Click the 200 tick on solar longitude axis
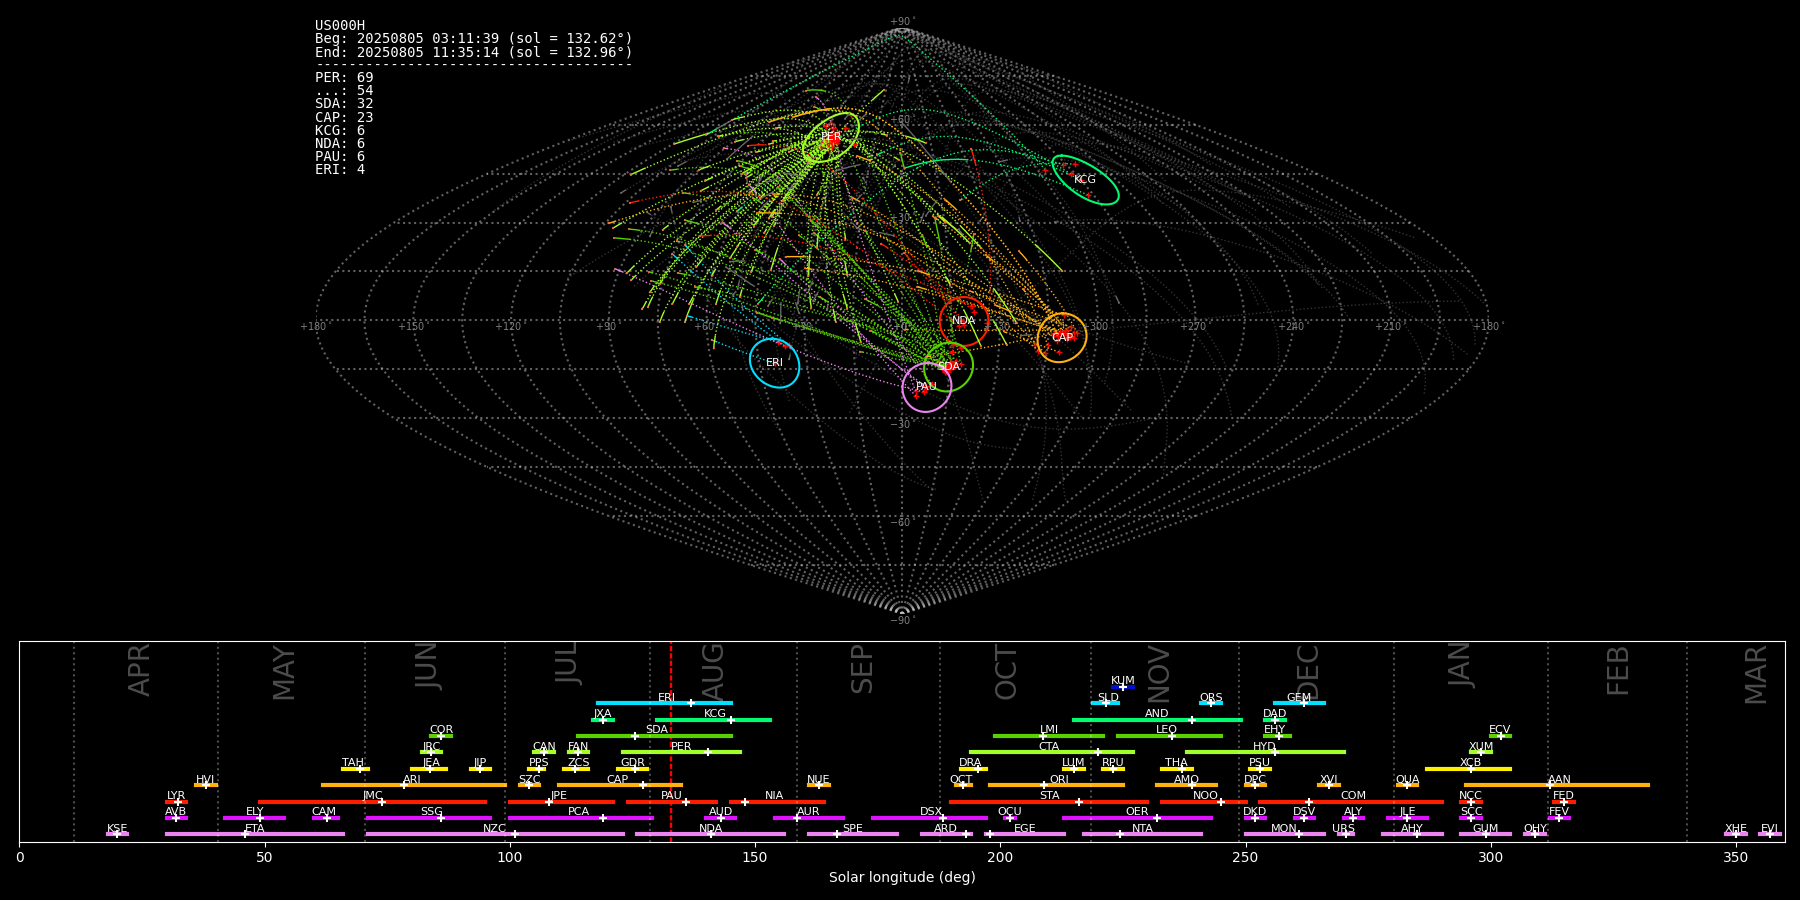This screenshot has width=1800, height=900. [x=1000, y=857]
